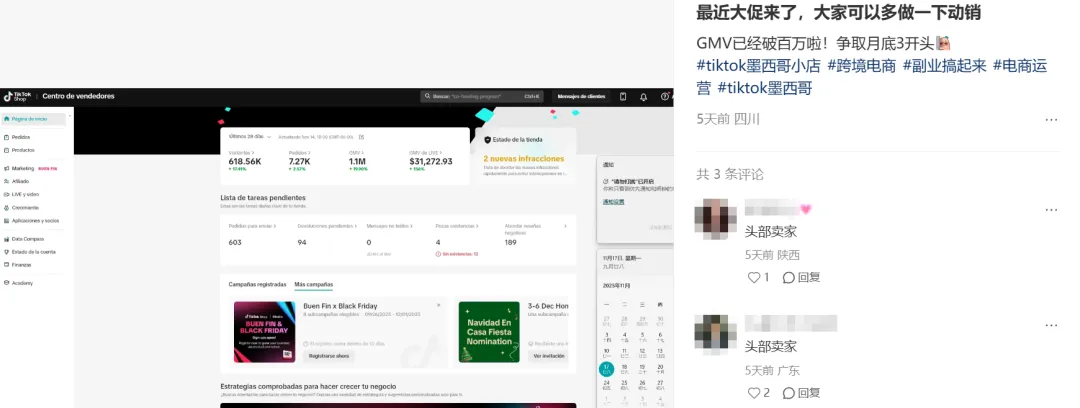1080x408 pixels.
Task: Click the Data Compass chart icon
Action: (6, 239)
